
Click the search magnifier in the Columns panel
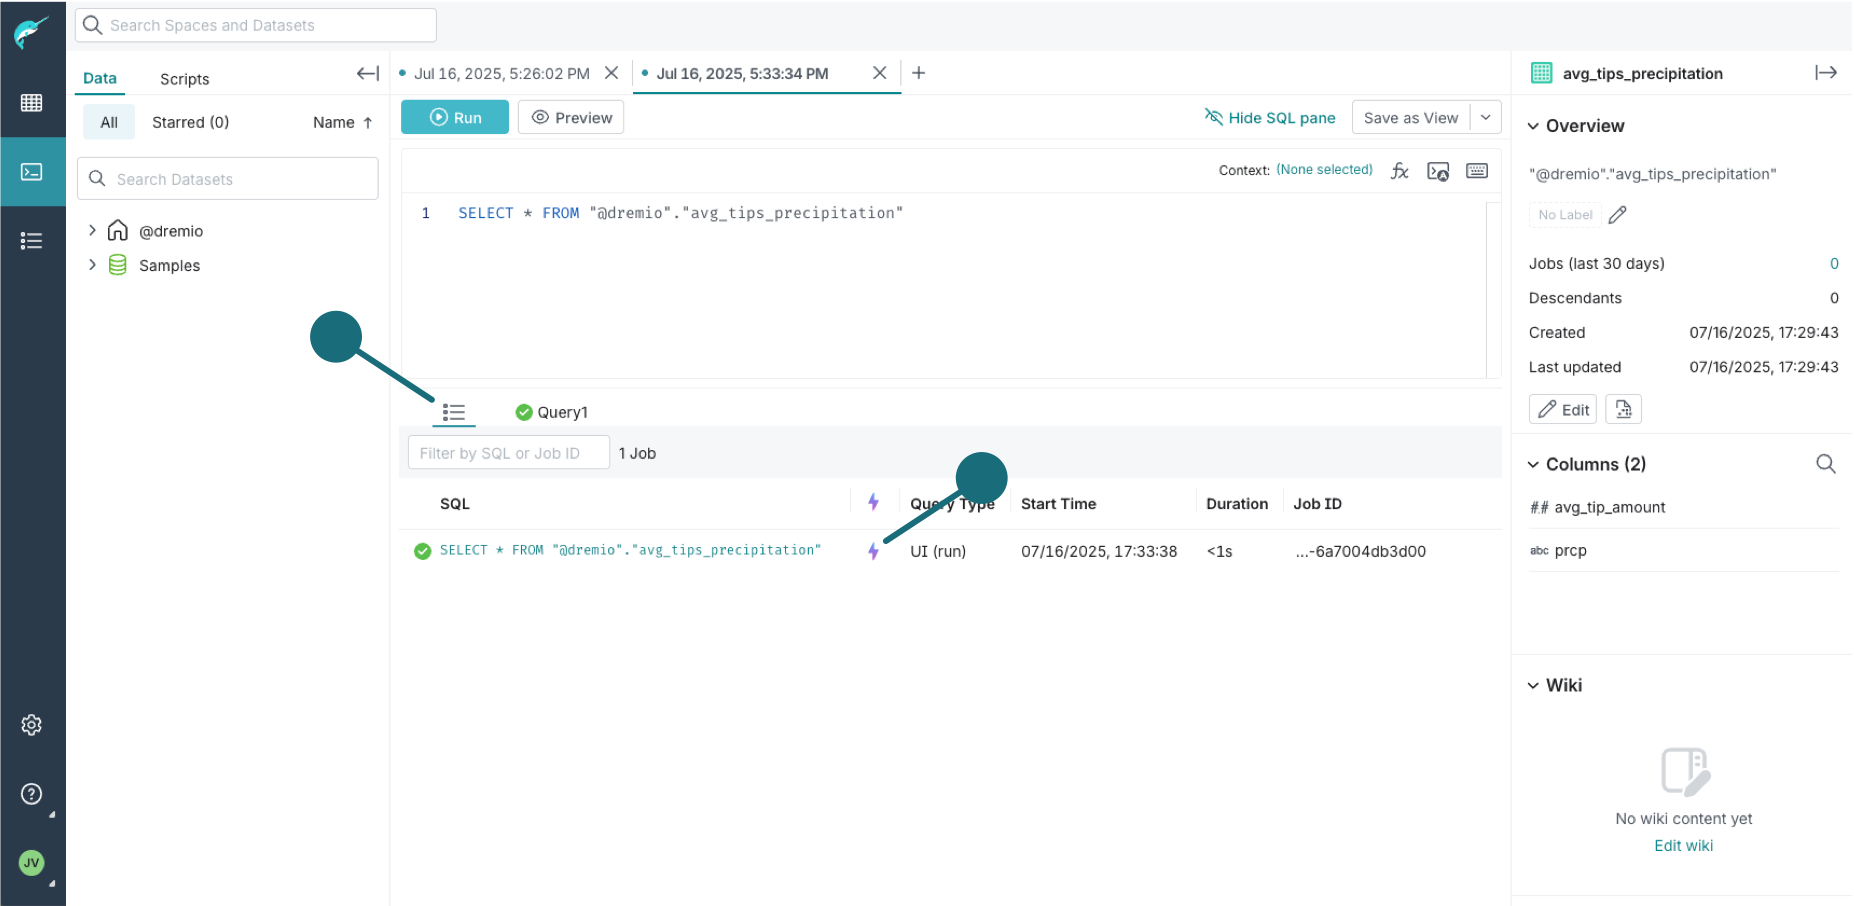[1826, 463]
